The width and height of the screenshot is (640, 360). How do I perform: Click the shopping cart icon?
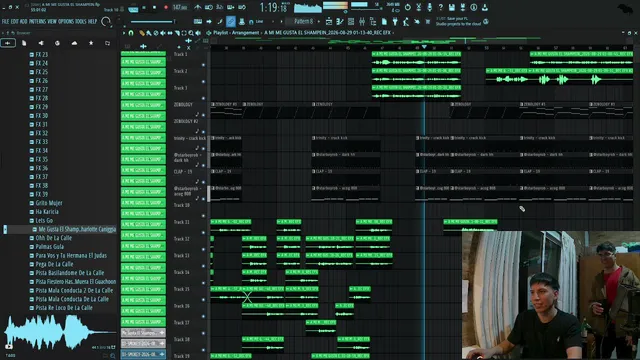click(x=428, y=22)
